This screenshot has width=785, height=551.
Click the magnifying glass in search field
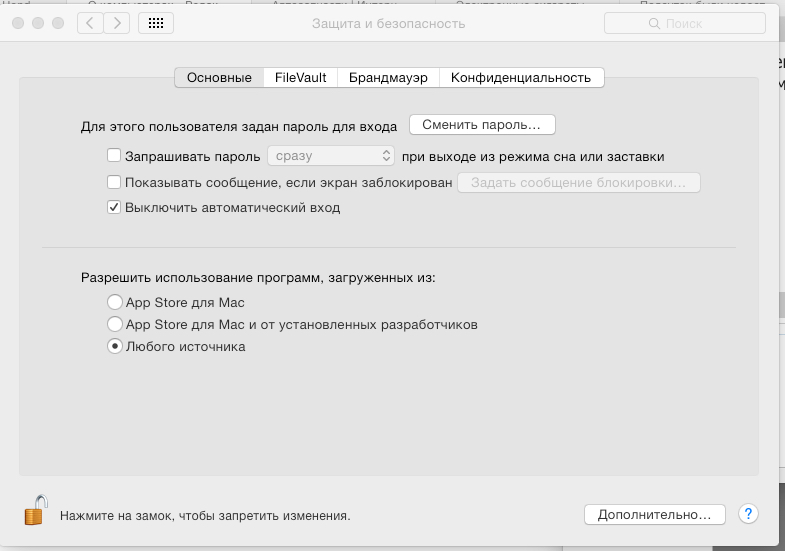[x=655, y=23]
